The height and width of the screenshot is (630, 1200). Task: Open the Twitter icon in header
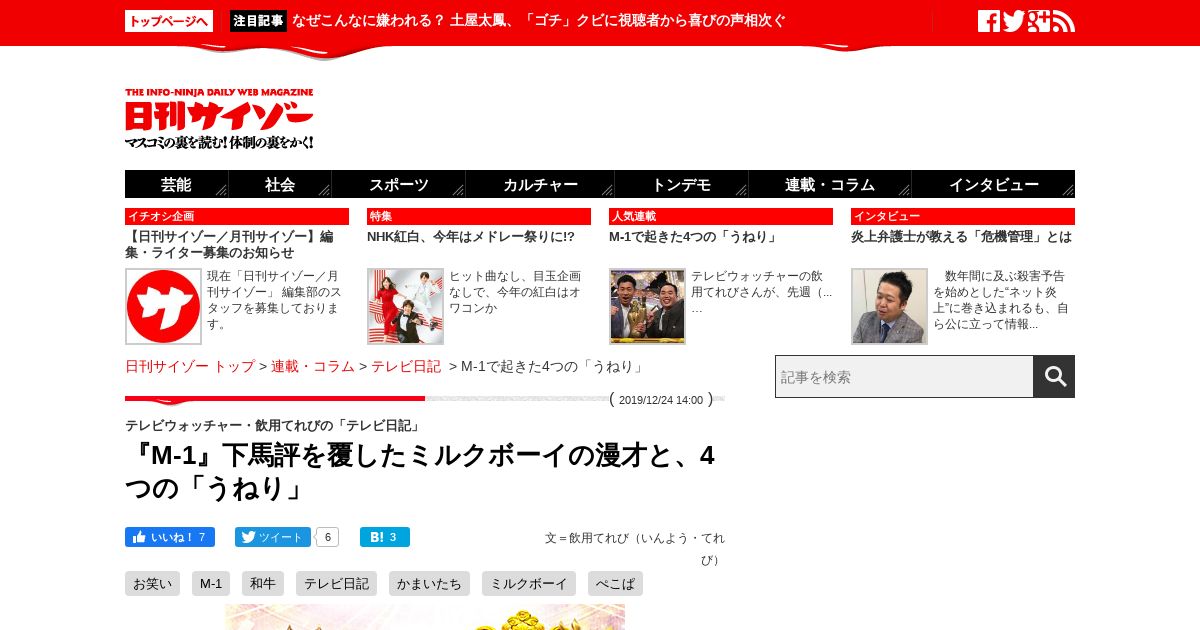point(1013,21)
